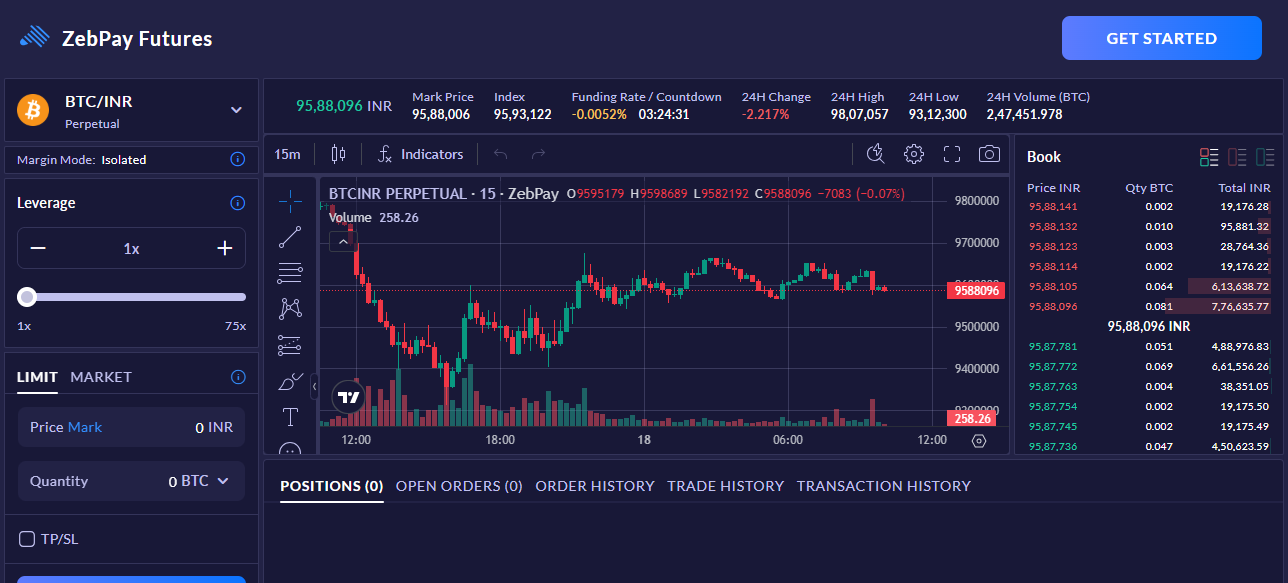Enable the TP/SL checkbox
This screenshot has width=1288, height=583.
tap(27, 539)
